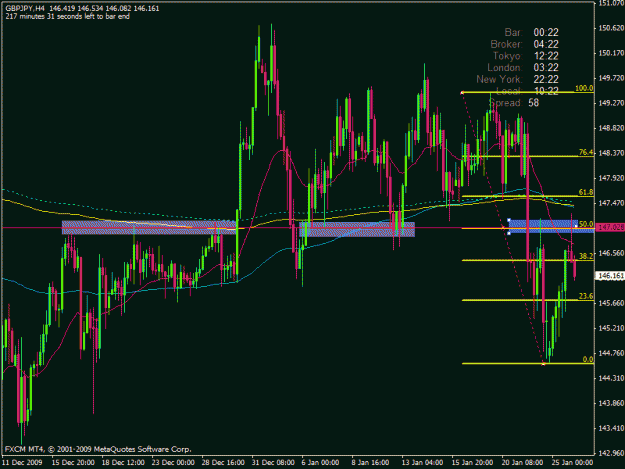Viewport: 625px width, 469px height.
Task: Click the Spread 58 value
Action: 534,103
